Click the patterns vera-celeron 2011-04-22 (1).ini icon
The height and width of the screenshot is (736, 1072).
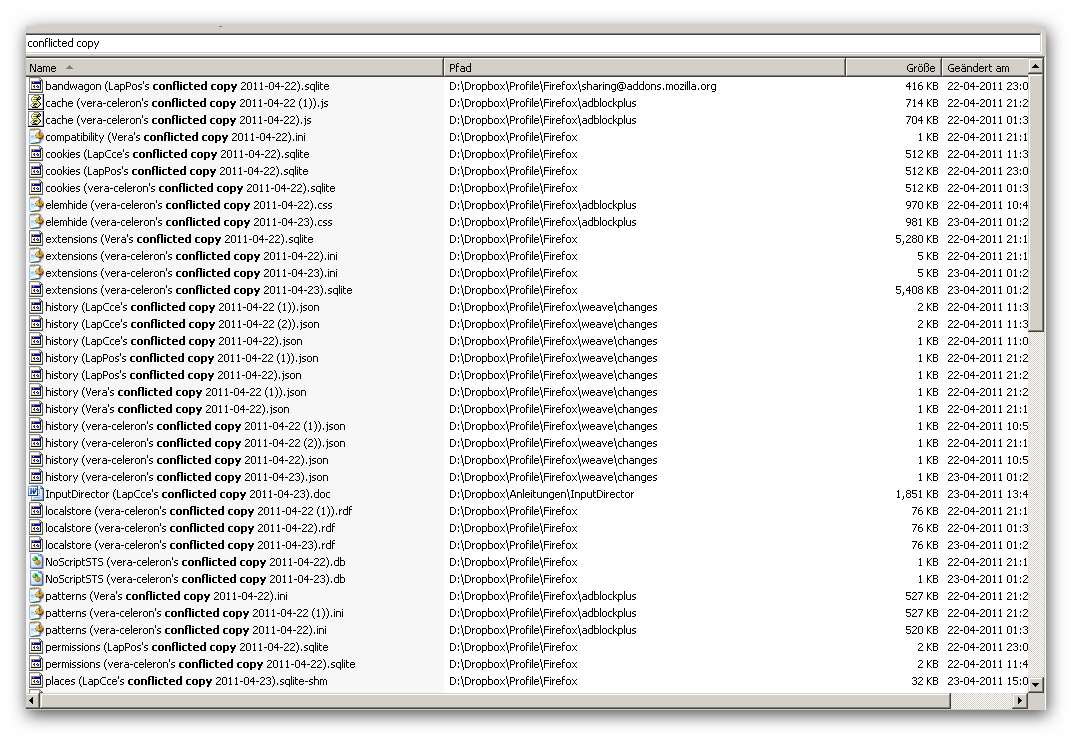pos(36,613)
